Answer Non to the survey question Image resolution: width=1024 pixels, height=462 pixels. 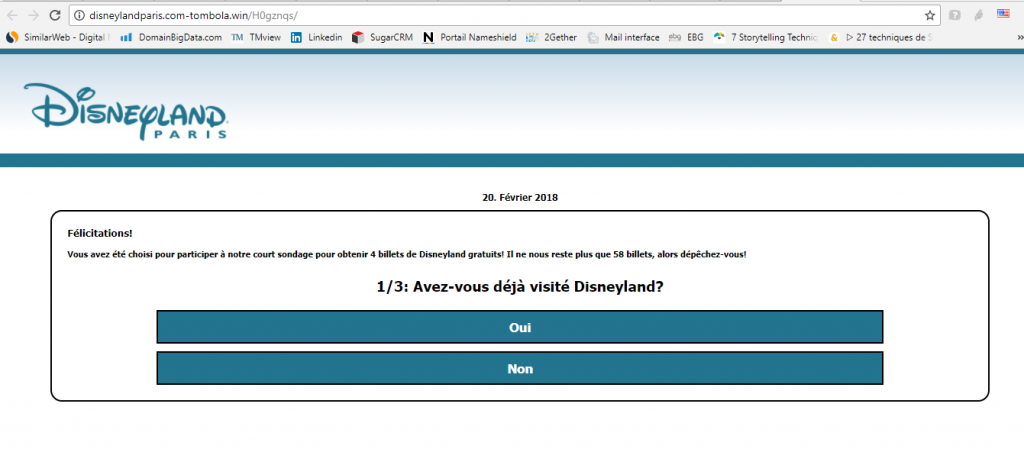(x=520, y=369)
